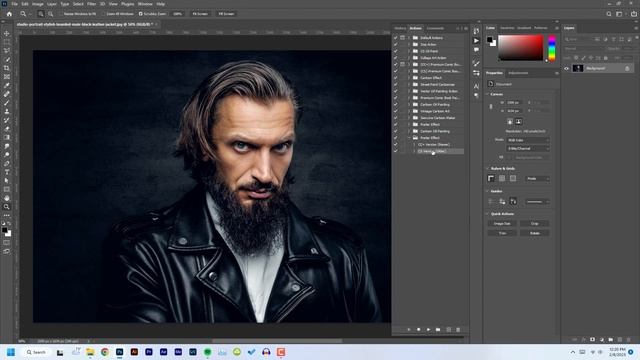
Task: Click the Windows Start button
Action: point(11,352)
